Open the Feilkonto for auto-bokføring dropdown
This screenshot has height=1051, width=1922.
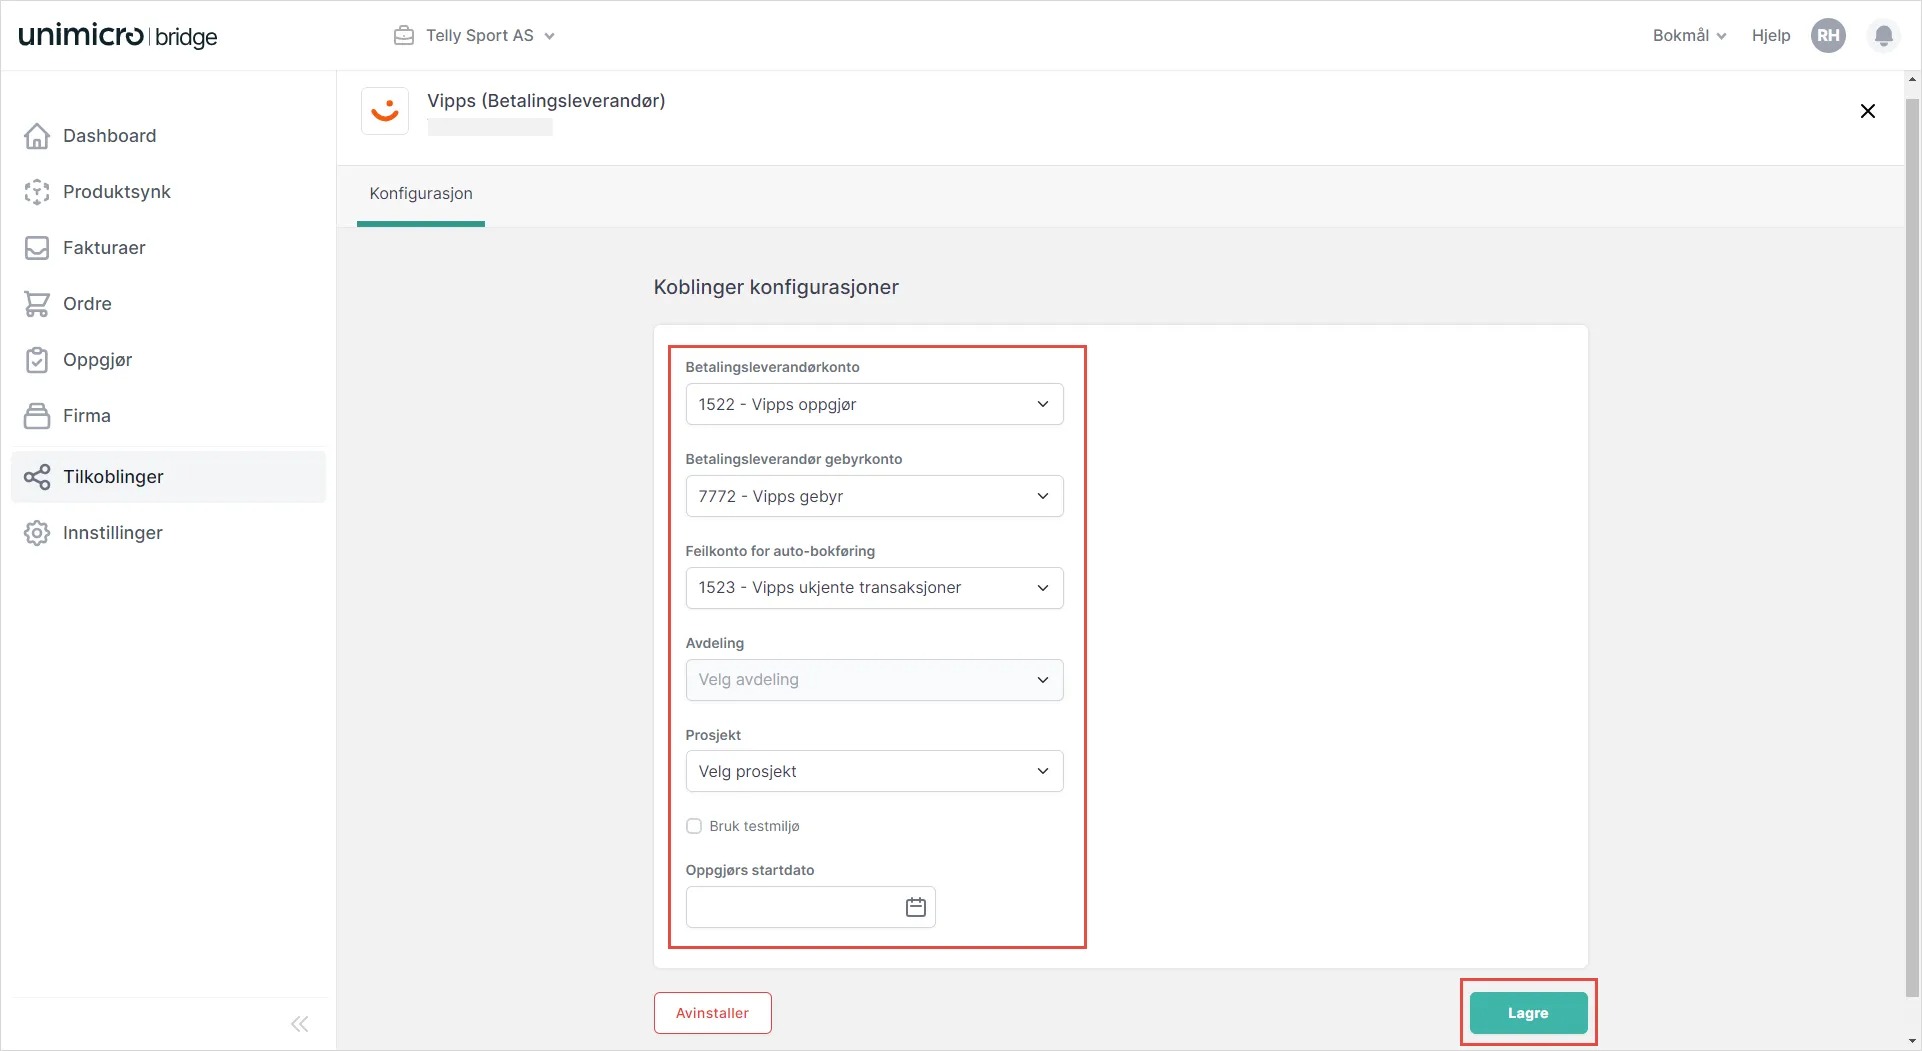coord(875,588)
